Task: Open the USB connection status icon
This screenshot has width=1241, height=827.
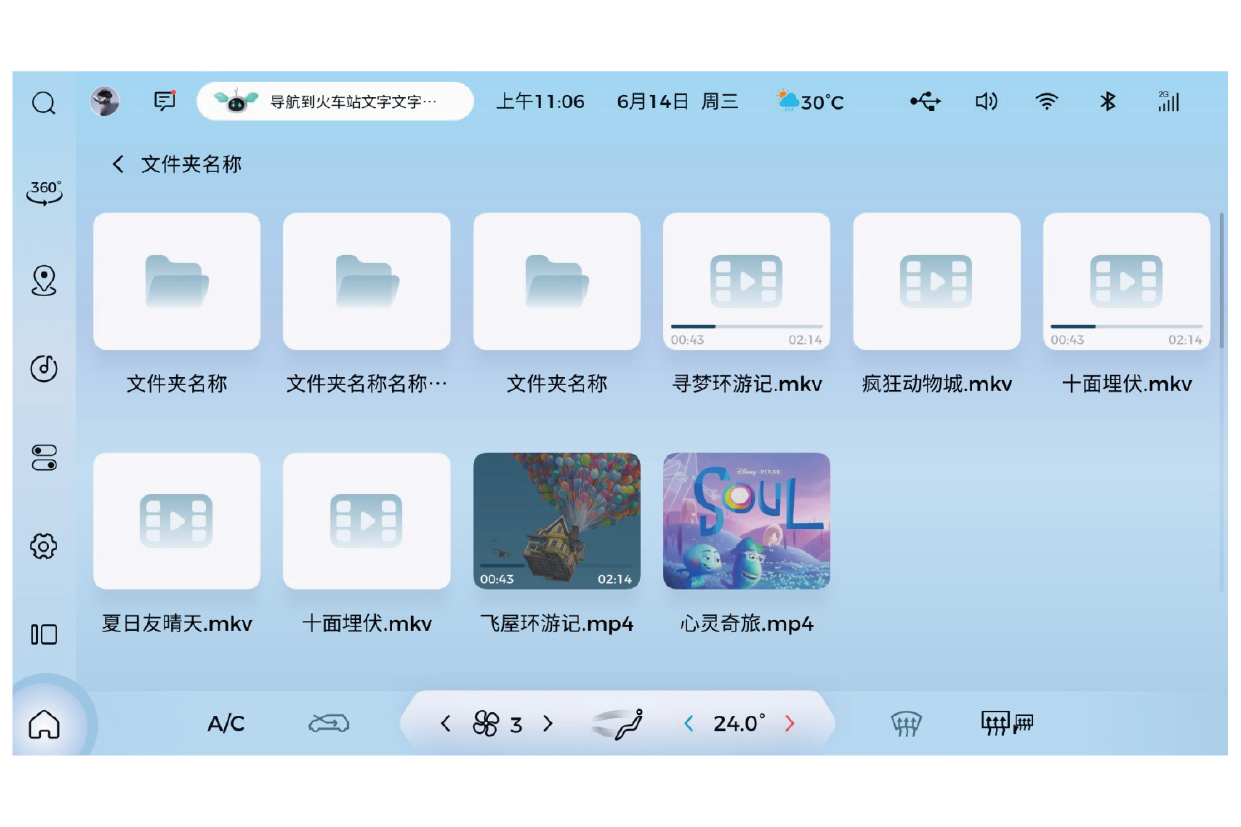Action: (x=925, y=101)
